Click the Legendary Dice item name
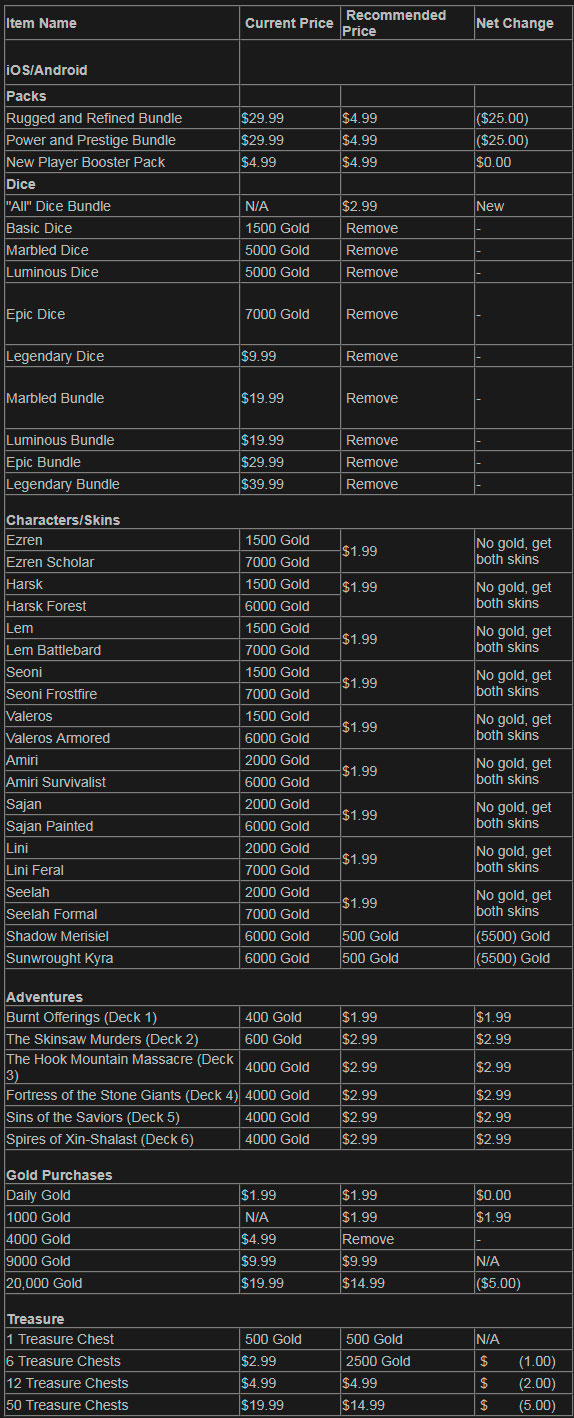The width and height of the screenshot is (574, 1418). point(55,356)
